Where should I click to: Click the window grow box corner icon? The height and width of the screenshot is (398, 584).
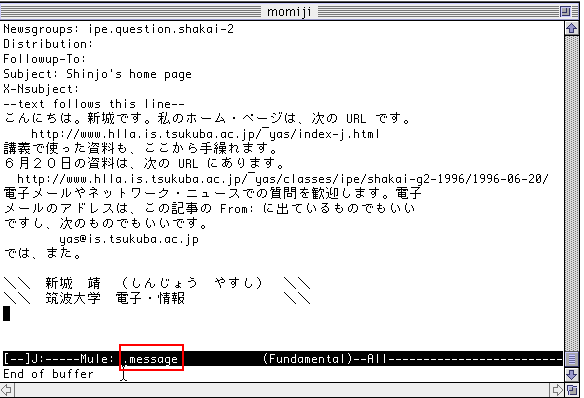572,390
